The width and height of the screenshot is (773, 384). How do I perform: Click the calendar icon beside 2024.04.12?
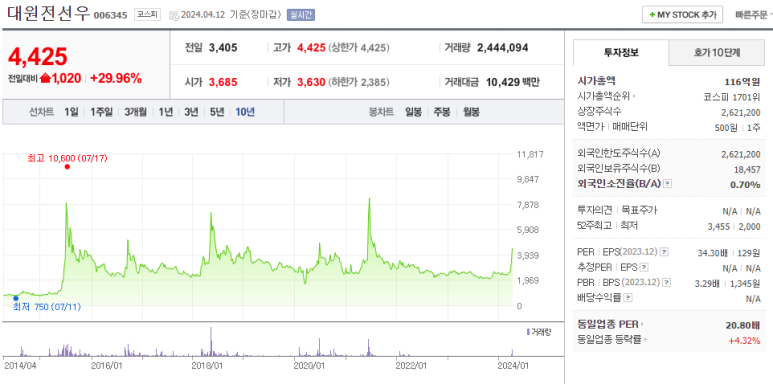(174, 15)
